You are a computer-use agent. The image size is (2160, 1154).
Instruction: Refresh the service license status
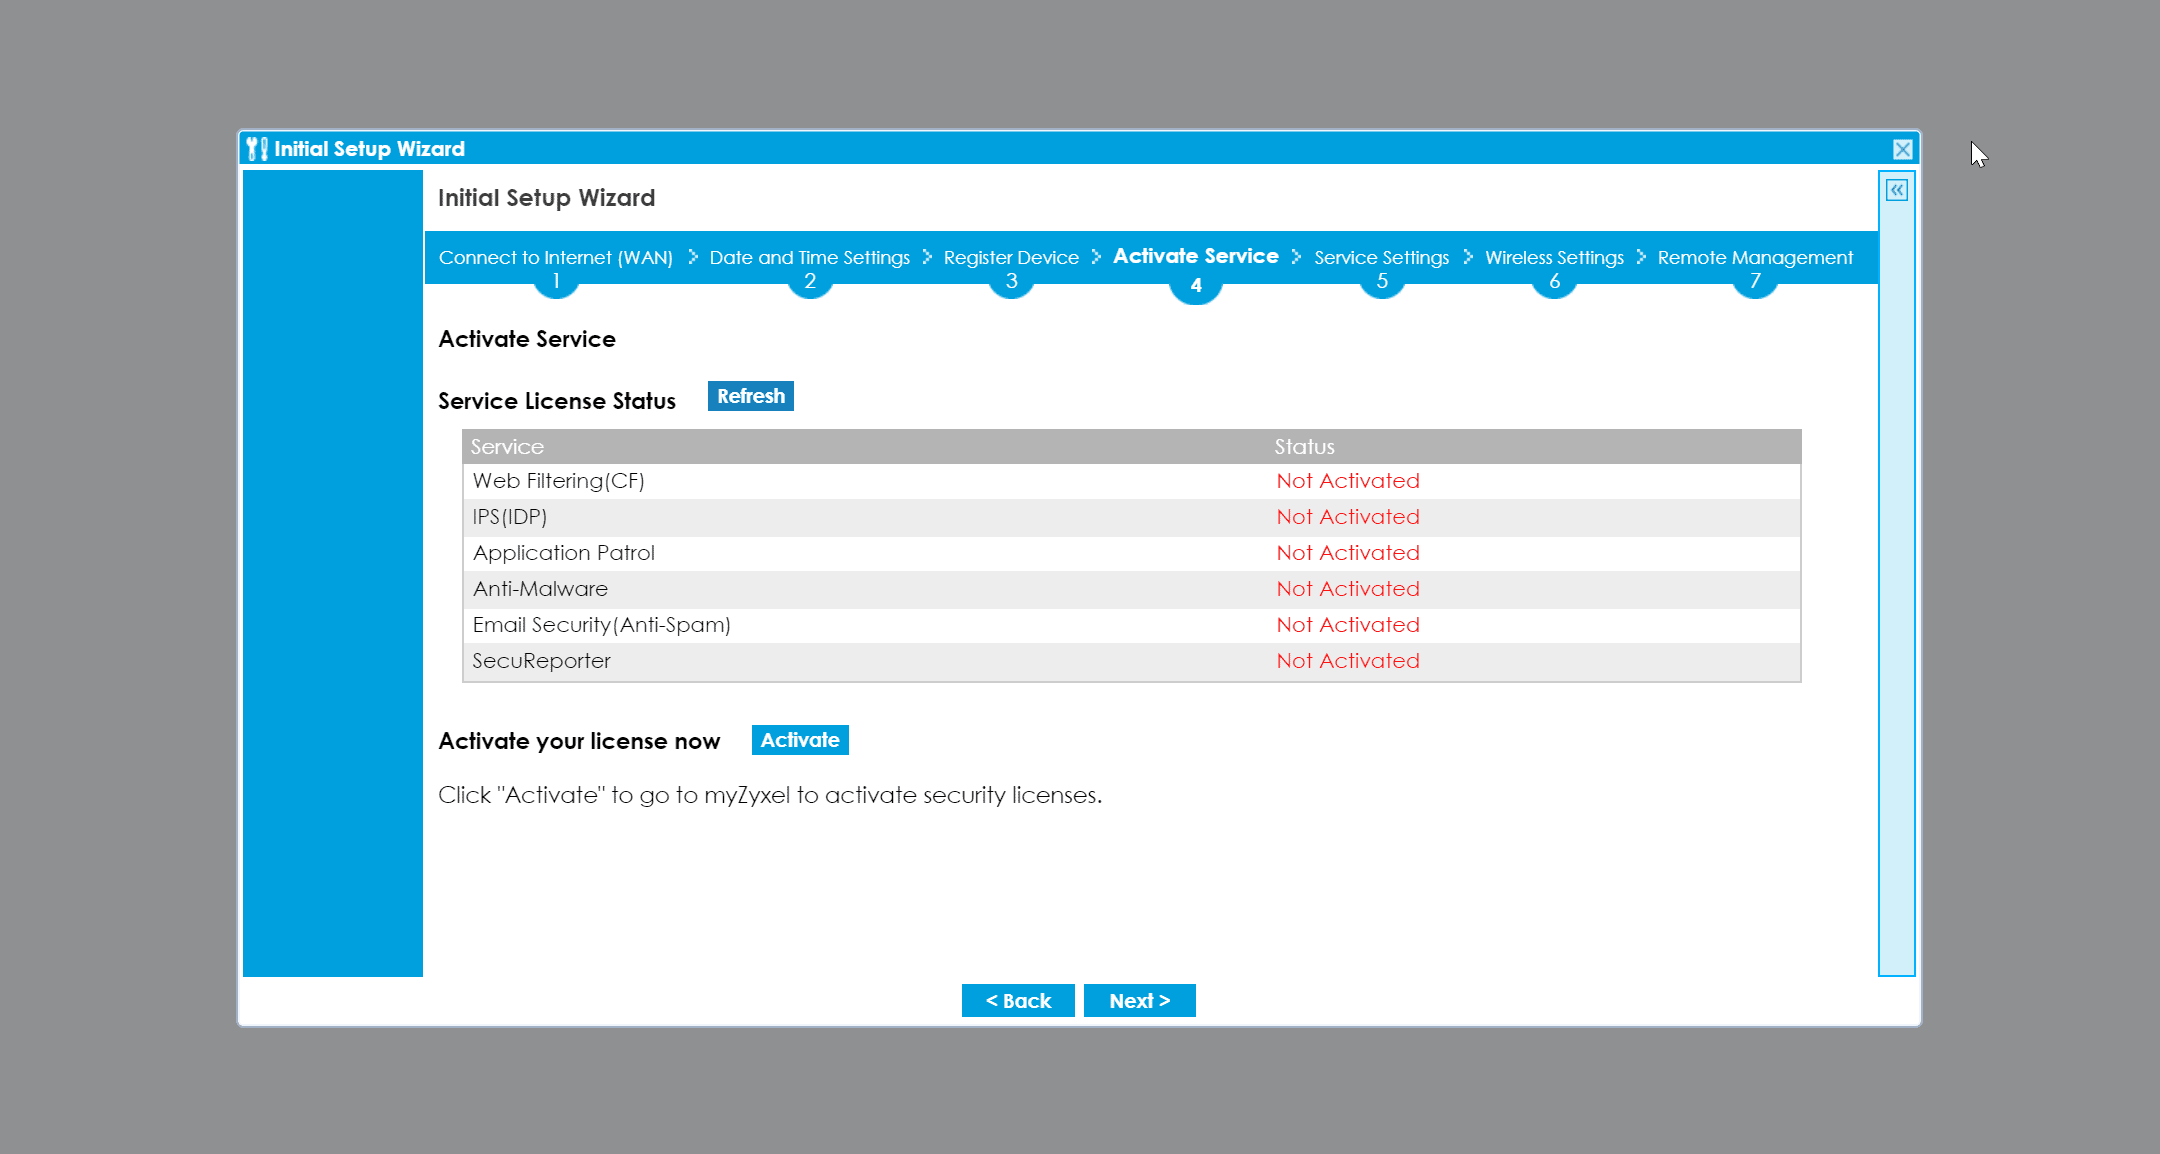[750, 396]
